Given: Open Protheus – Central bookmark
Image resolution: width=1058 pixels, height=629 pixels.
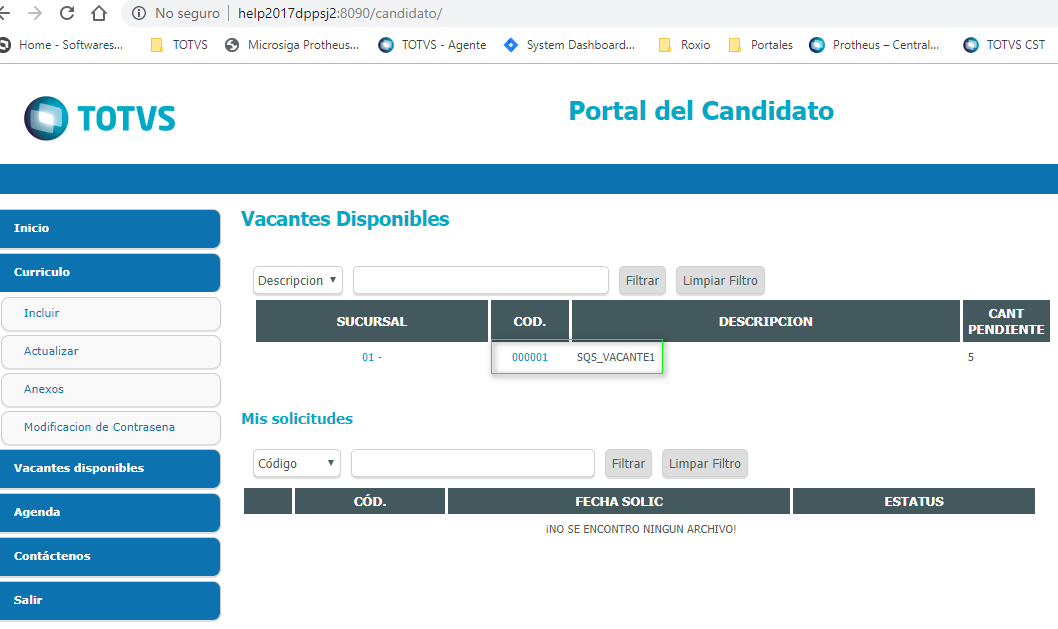Looking at the screenshot, I should click(x=874, y=45).
